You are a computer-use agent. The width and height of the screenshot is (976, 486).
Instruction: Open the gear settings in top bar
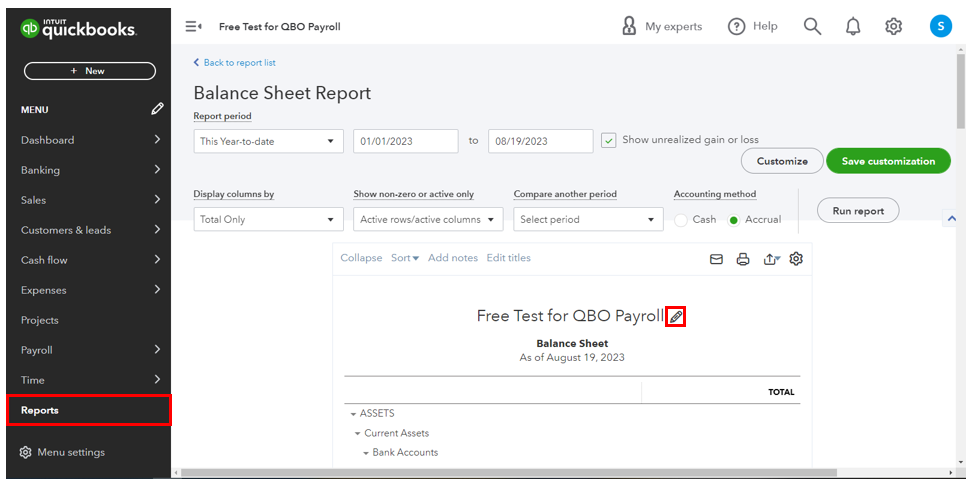pyautogui.click(x=893, y=26)
